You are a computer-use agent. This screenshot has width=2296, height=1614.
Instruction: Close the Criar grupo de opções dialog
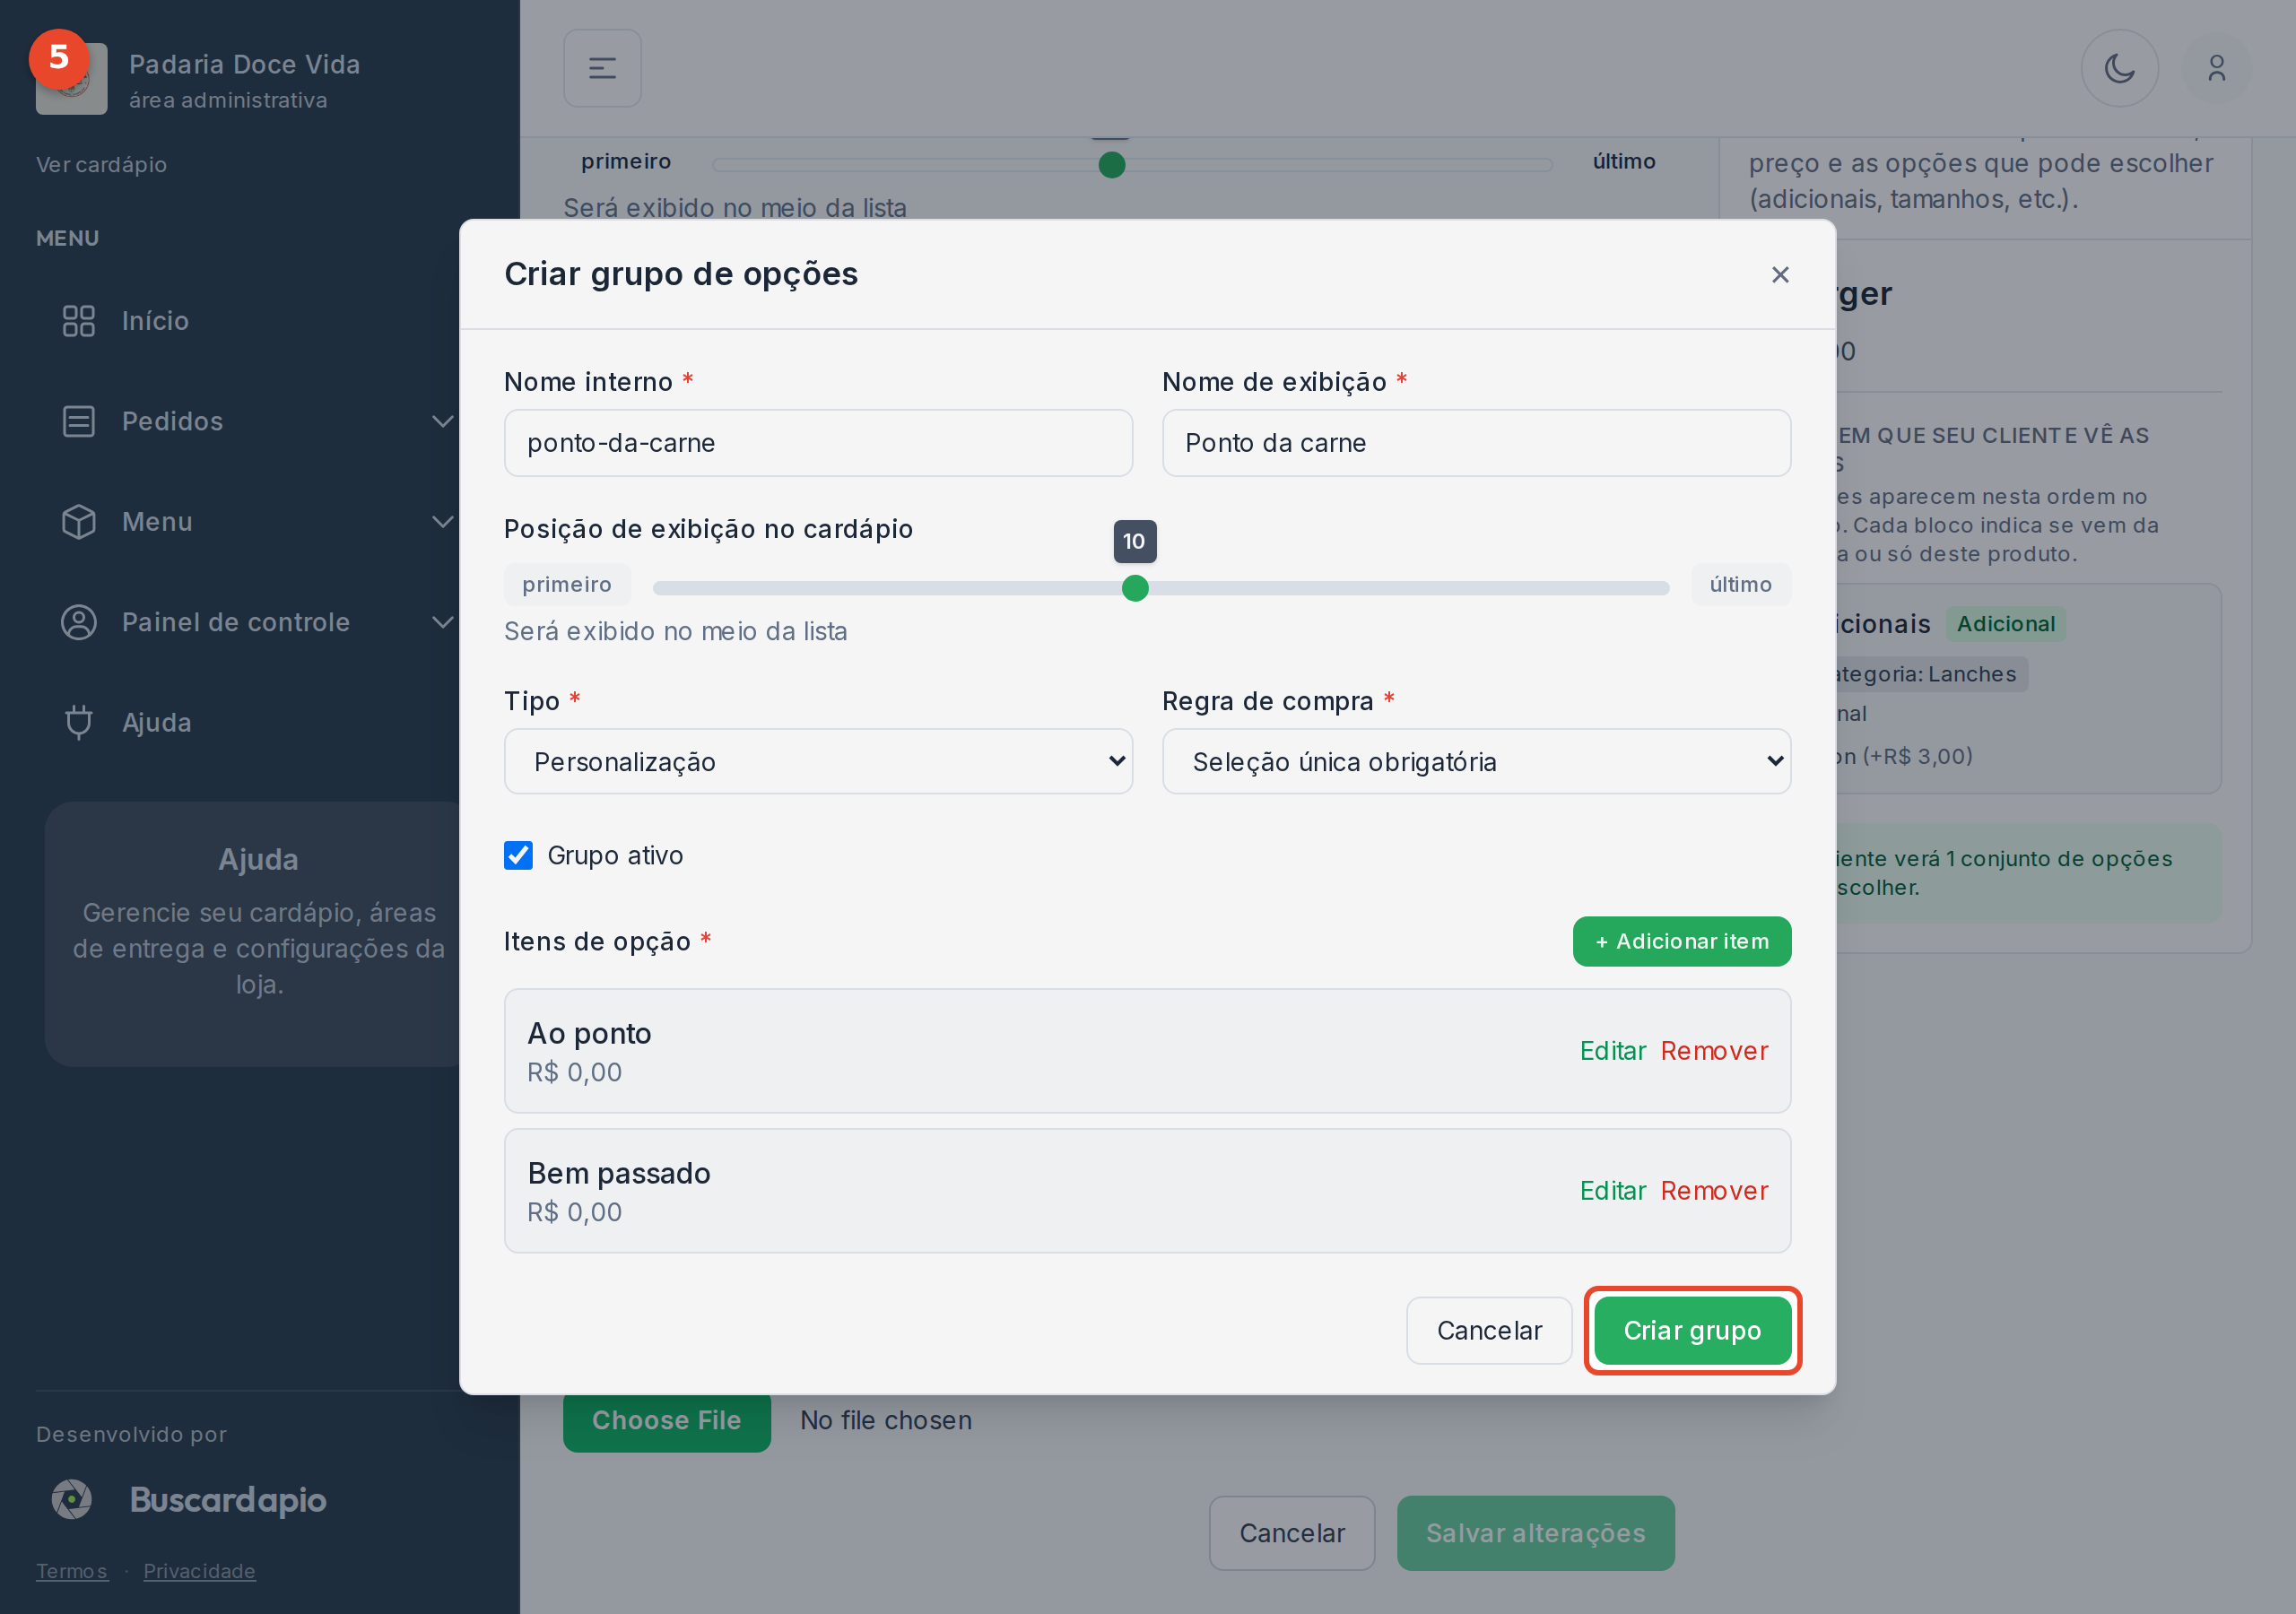coord(1780,275)
